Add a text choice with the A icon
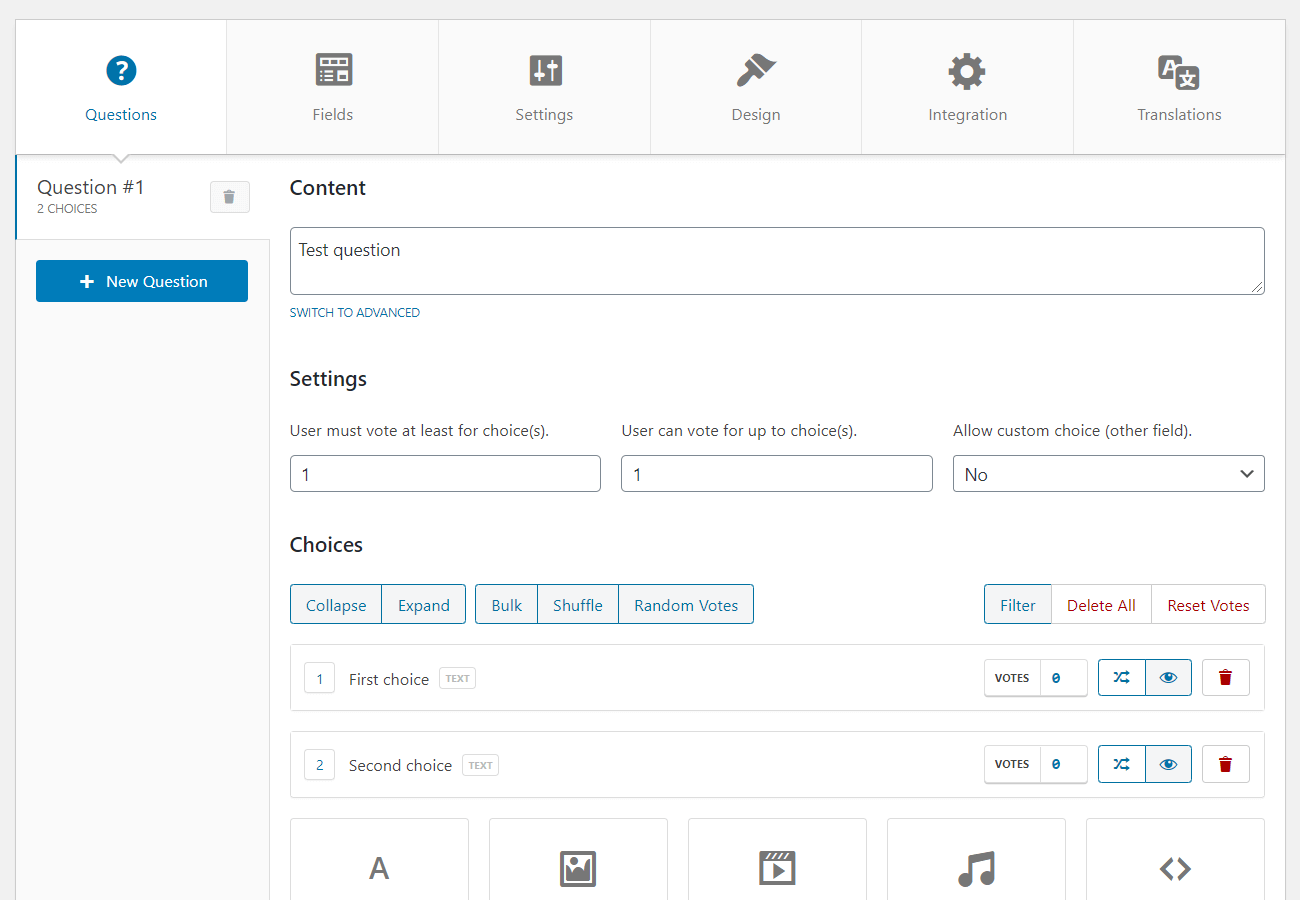Viewport: 1300px width, 900px height. 379,866
